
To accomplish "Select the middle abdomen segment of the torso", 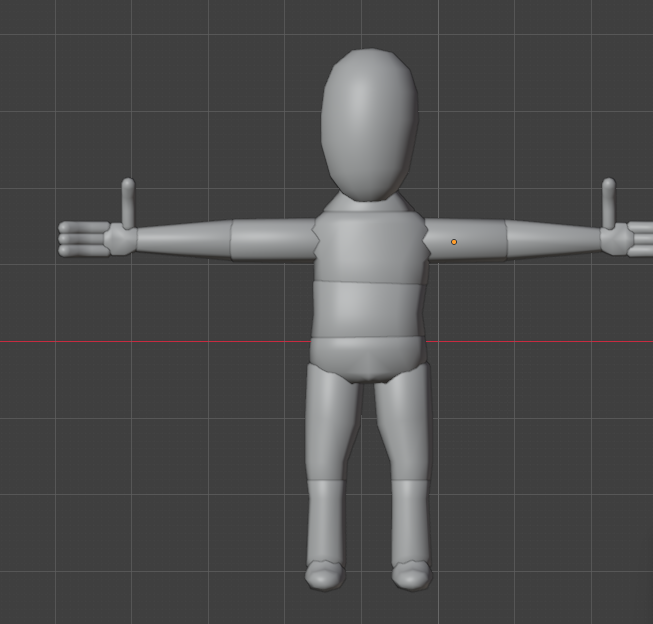I will pyautogui.click(x=368, y=310).
